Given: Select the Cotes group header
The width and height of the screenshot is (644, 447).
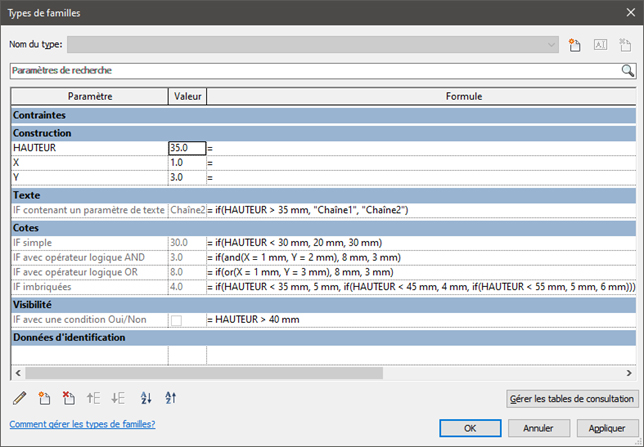Looking at the screenshot, I should (324, 228).
